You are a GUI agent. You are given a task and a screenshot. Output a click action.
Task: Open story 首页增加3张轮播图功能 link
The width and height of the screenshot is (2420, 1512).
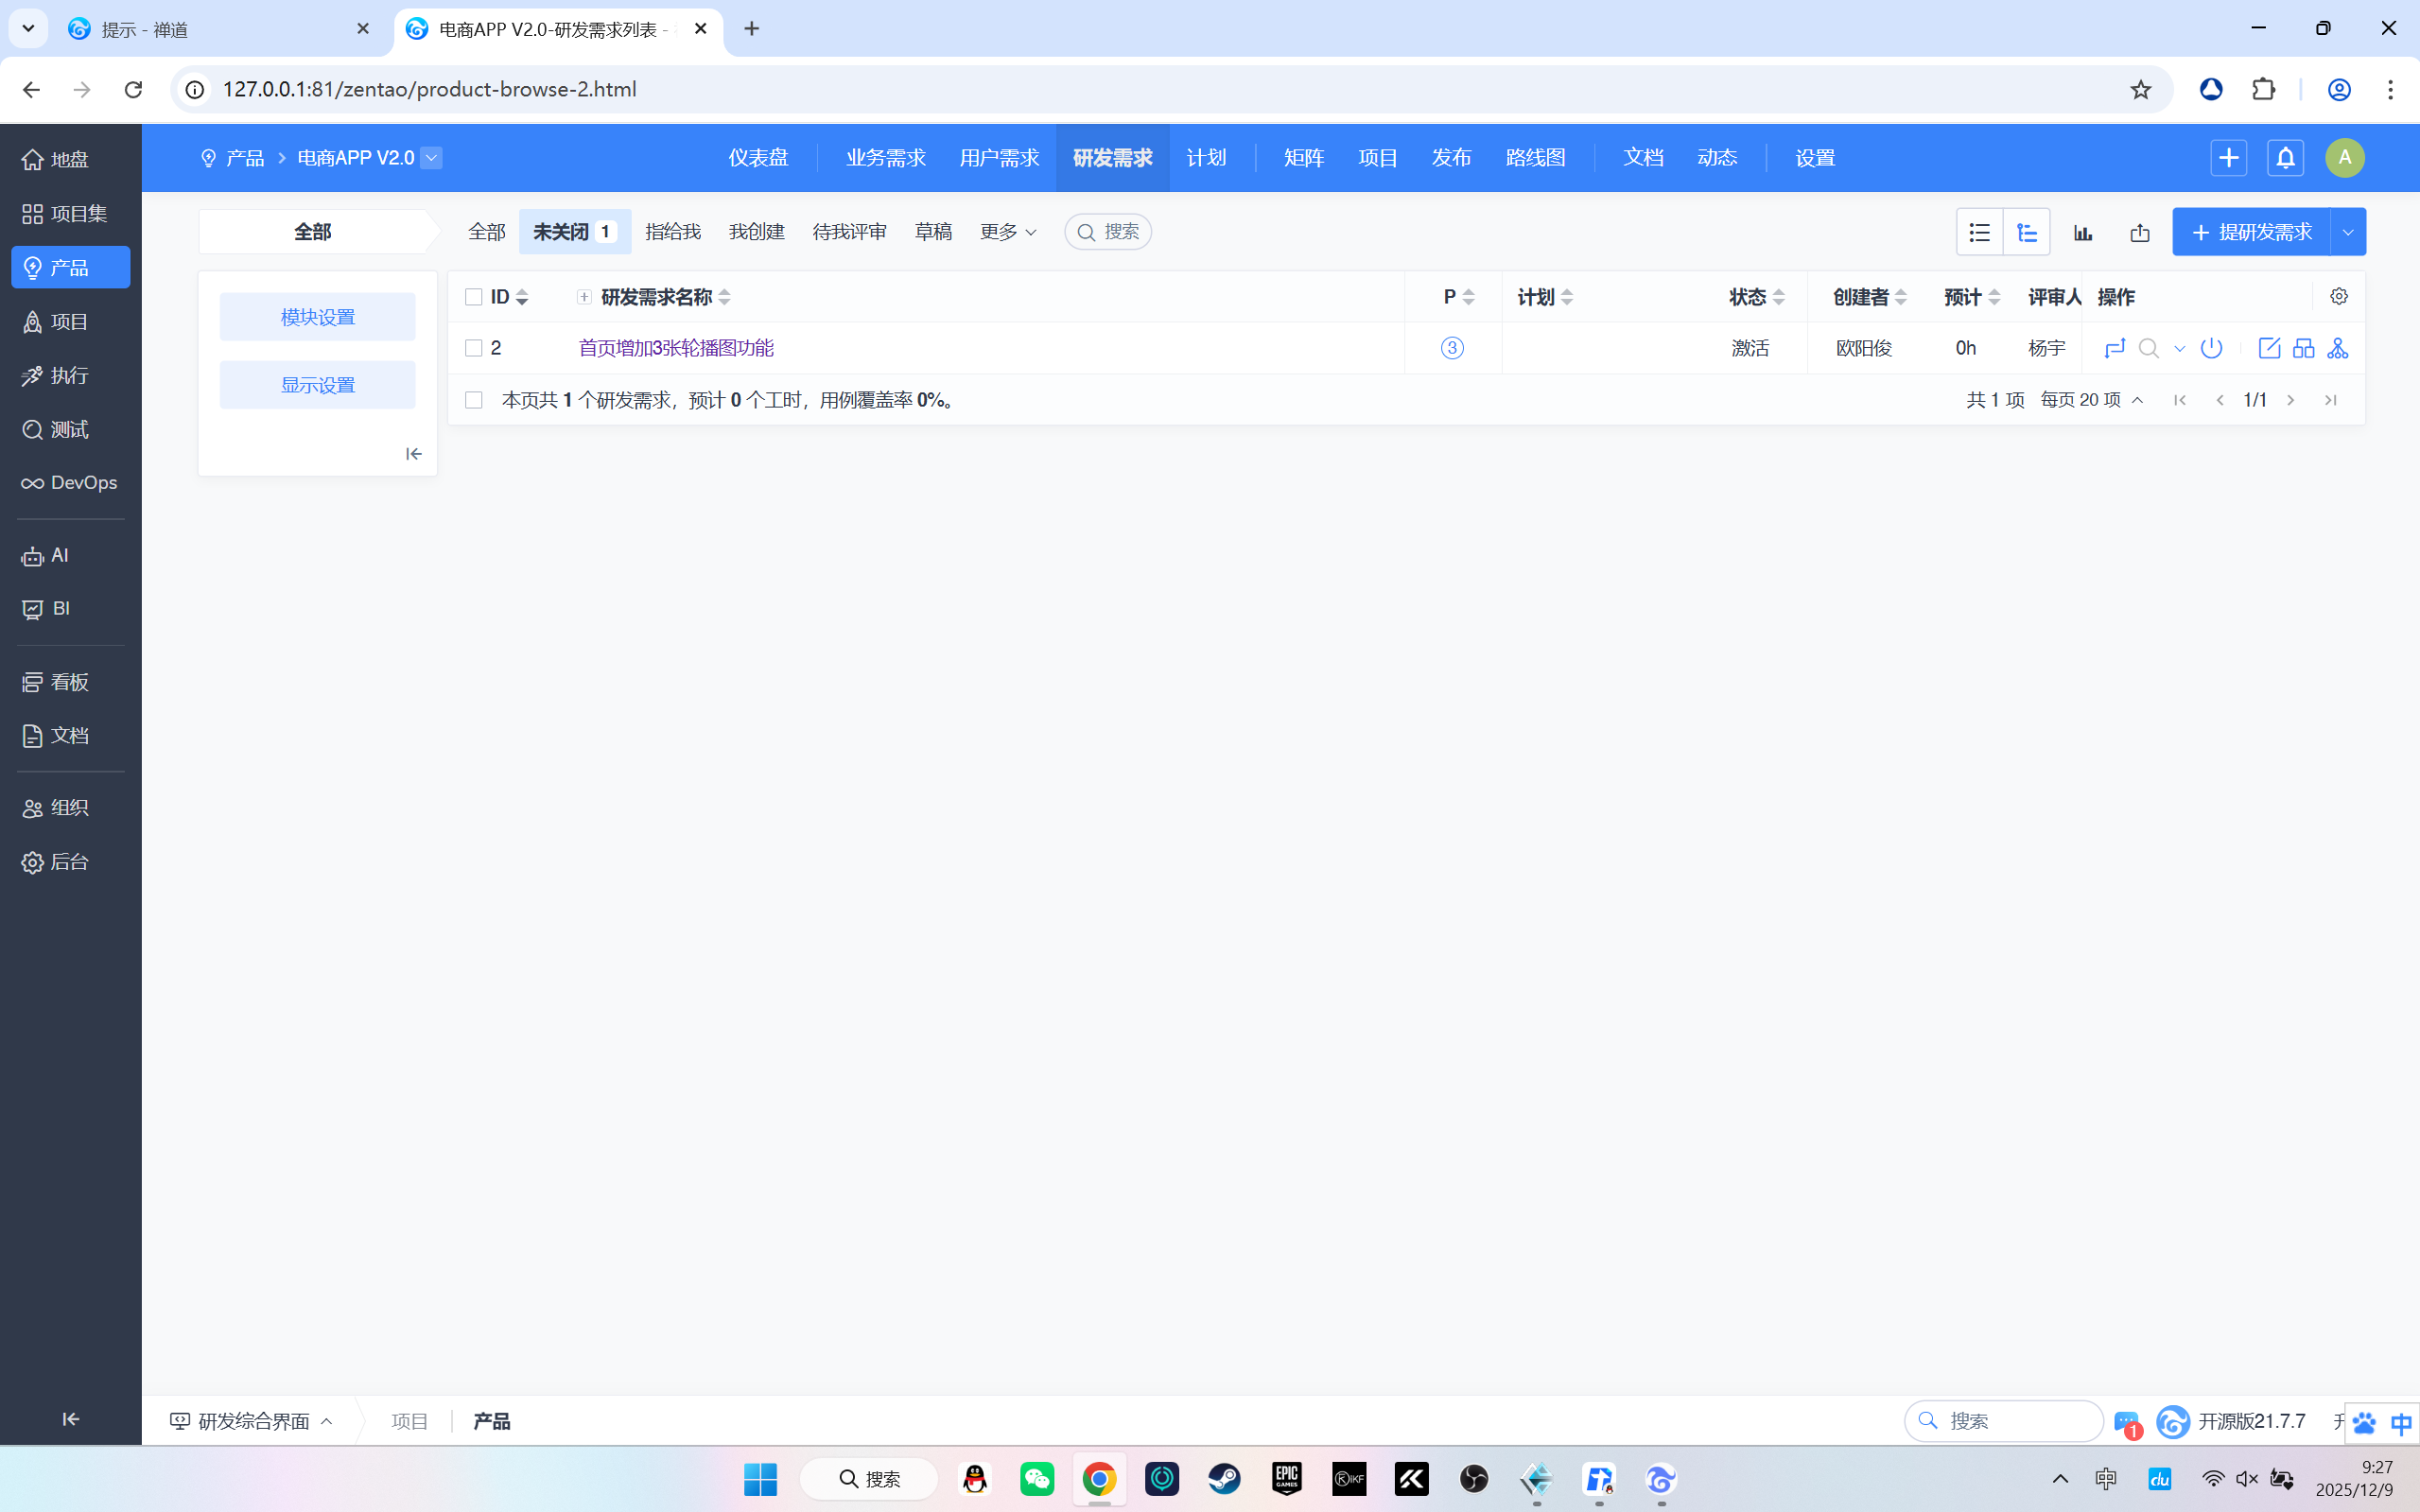tap(676, 348)
